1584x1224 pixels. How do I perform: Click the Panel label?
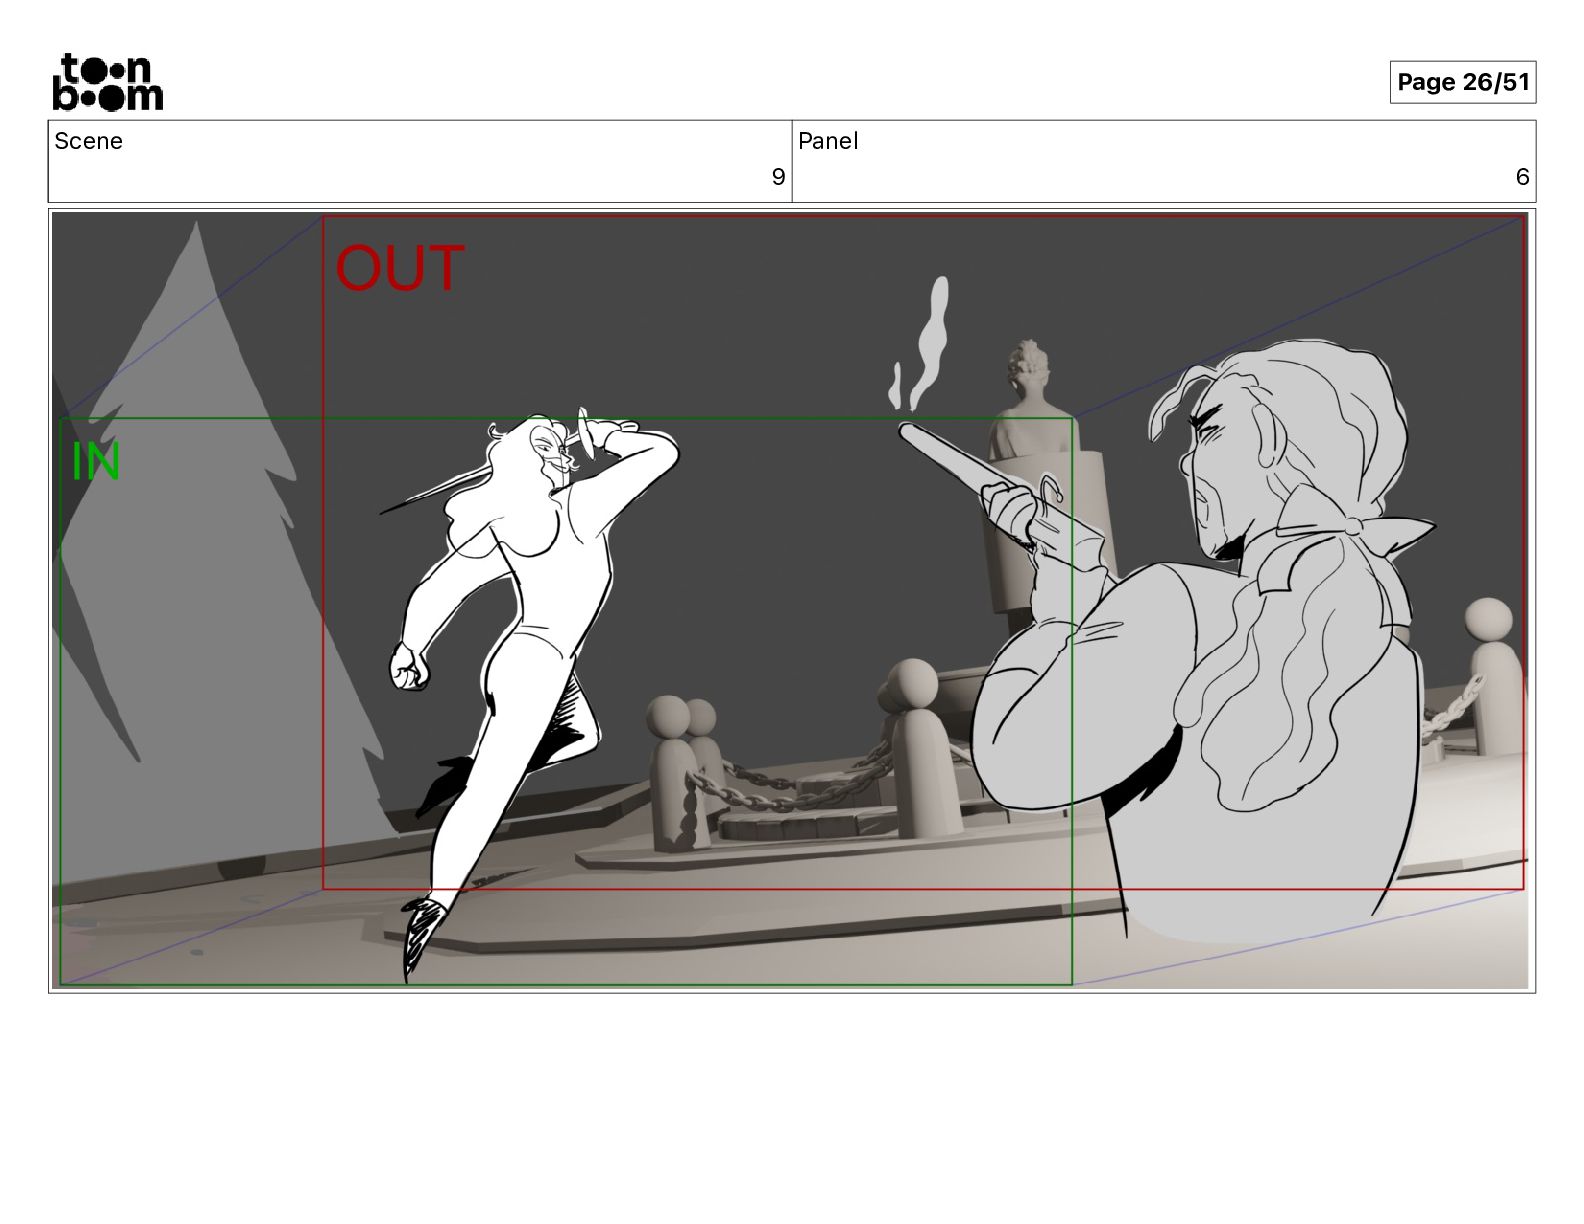click(828, 141)
